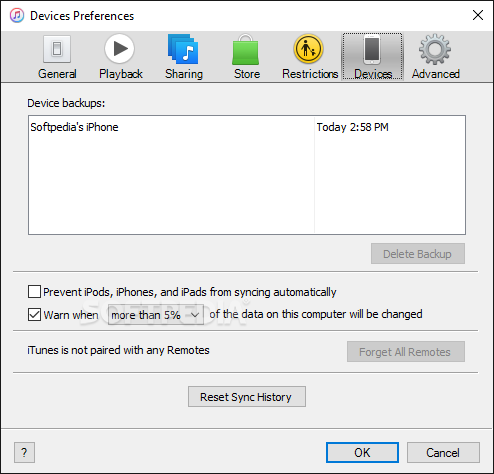This screenshot has height=474, width=494.
Task: Open the General preferences tab
Action: tap(57, 57)
